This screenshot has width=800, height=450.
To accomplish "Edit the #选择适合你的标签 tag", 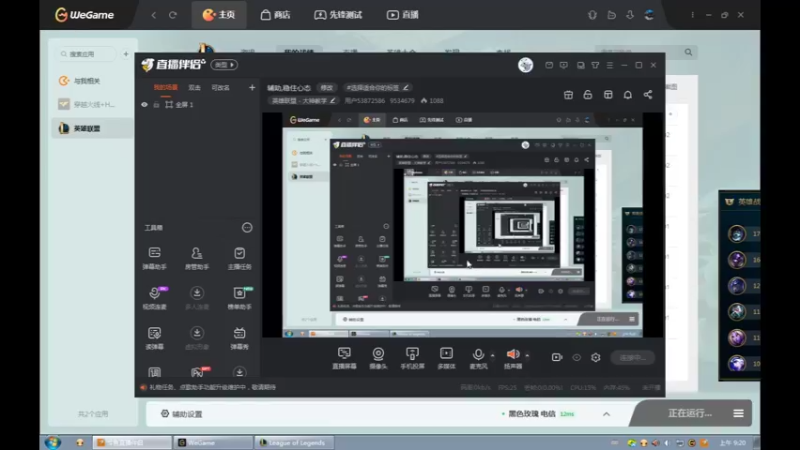I will pyautogui.click(x=378, y=88).
